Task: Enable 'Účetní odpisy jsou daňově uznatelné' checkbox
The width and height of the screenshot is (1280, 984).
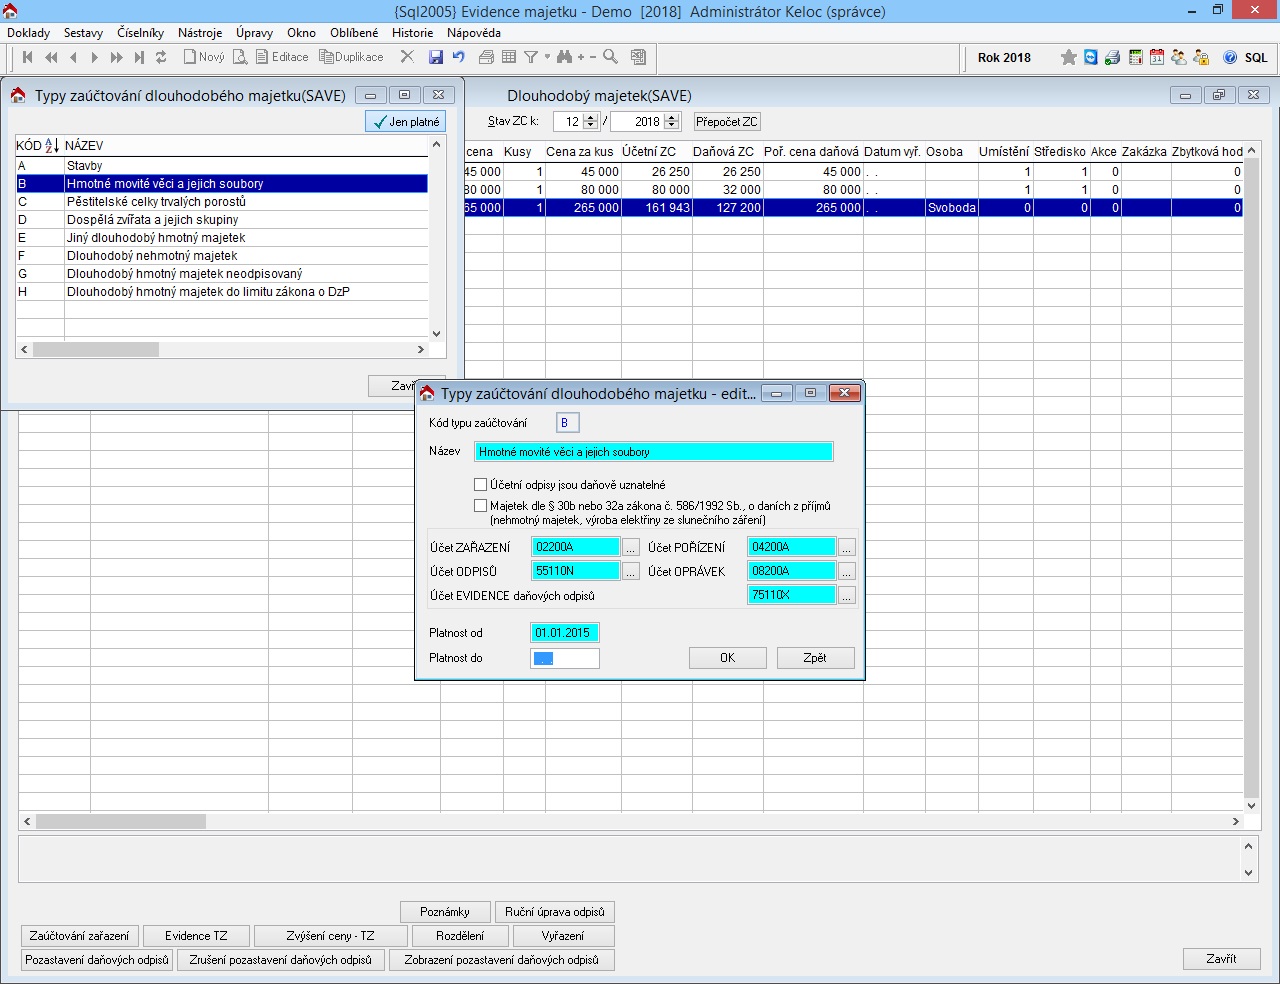Action: point(481,483)
